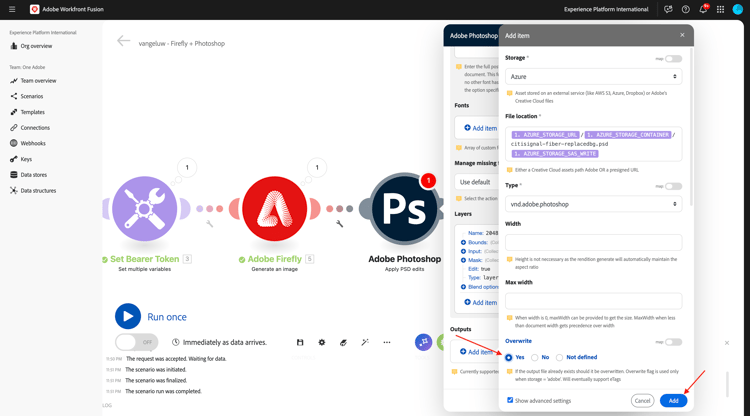
Task: Open the user profile avatar
Action: [738, 9]
